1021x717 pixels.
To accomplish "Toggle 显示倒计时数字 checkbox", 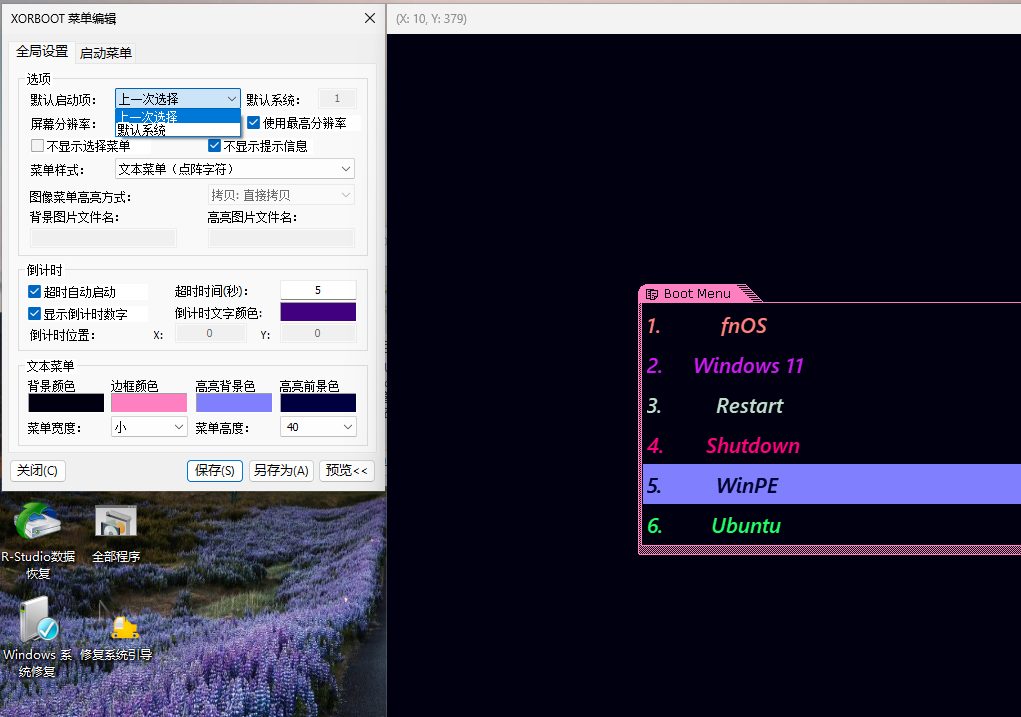I will pos(35,313).
